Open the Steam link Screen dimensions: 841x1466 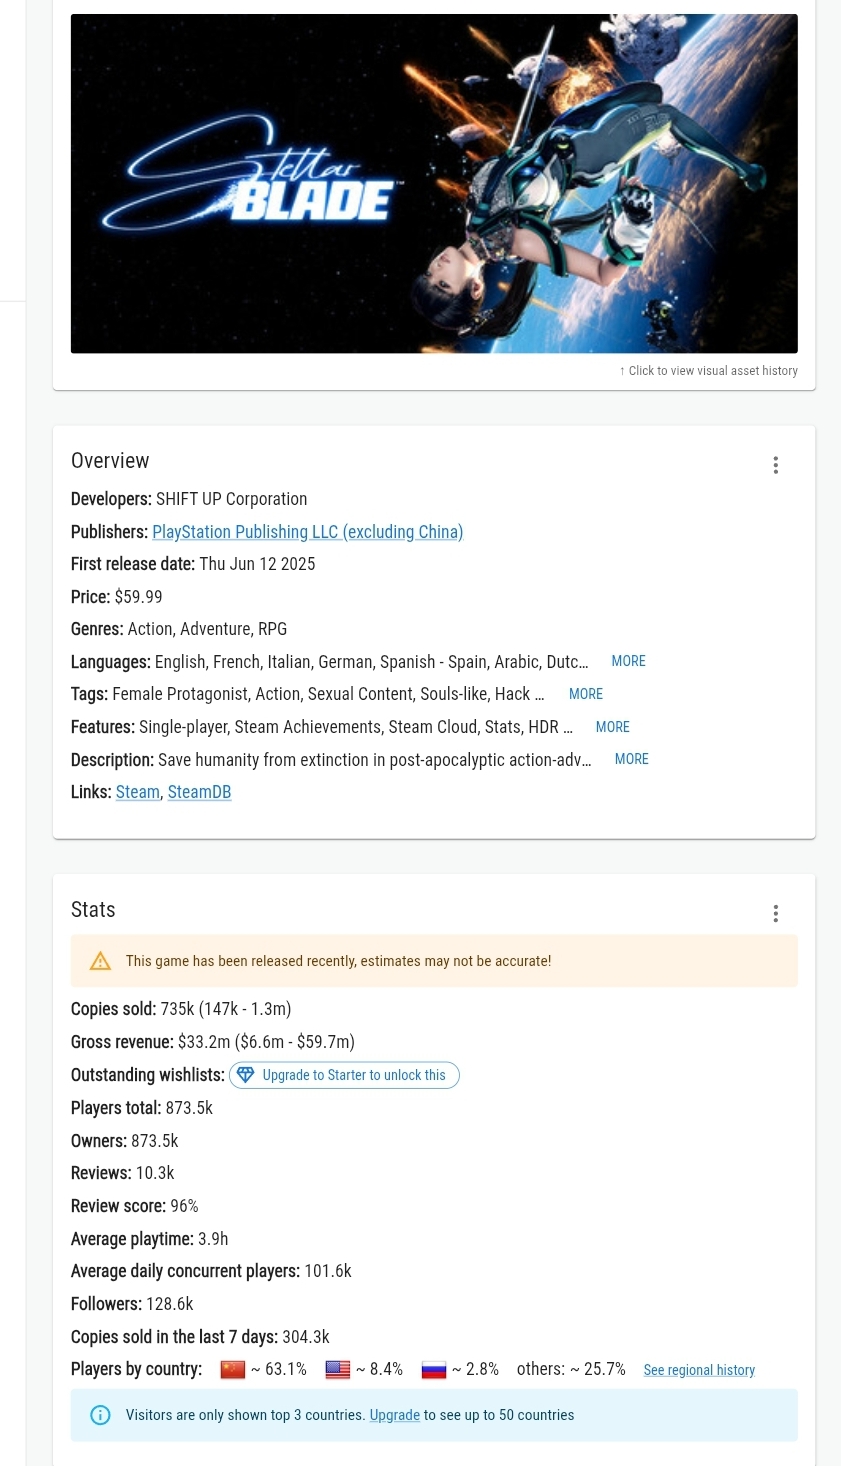coord(137,792)
